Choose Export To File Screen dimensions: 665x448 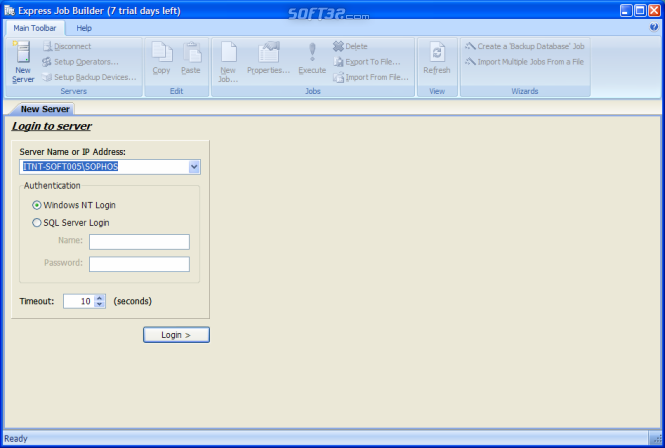click(367, 62)
